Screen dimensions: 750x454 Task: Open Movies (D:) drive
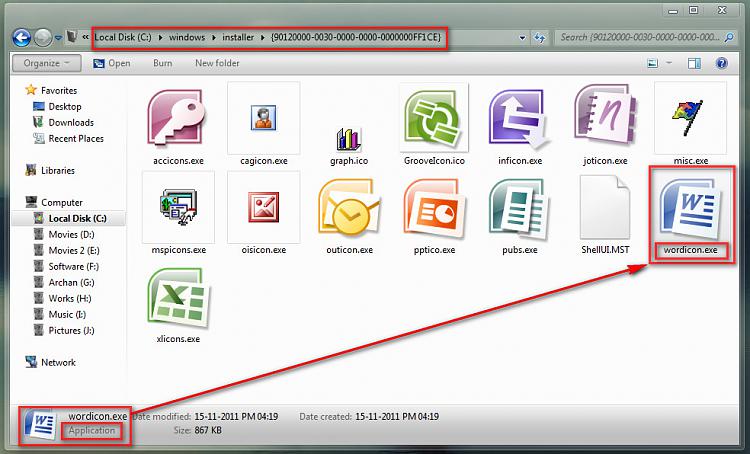coord(71,234)
